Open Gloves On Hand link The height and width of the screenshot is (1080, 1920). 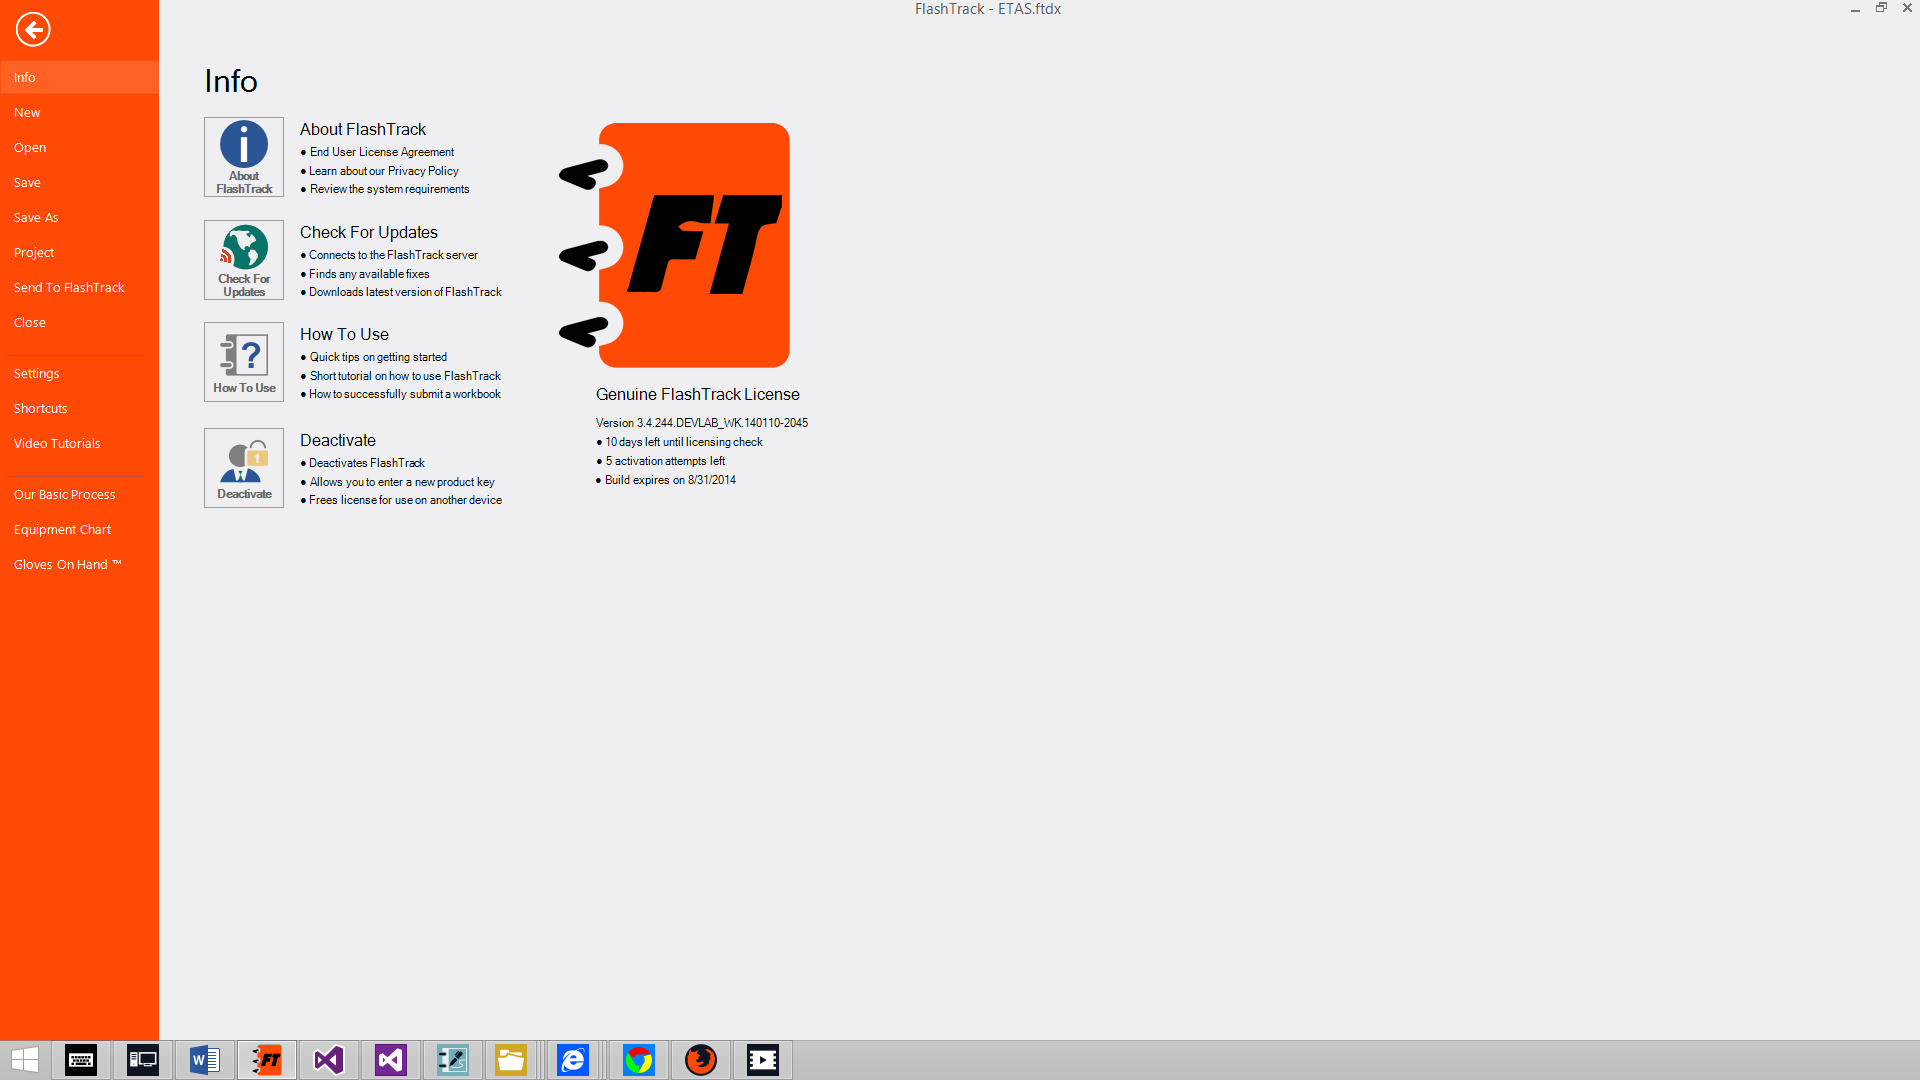(x=79, y=564)
